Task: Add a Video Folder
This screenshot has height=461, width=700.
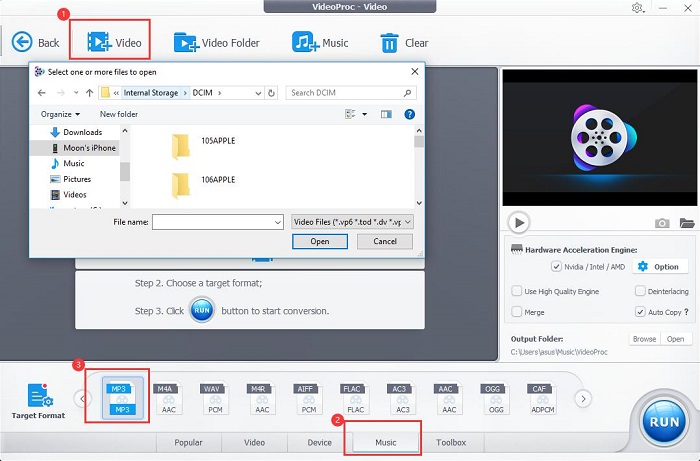Action: click(x=217, y=43)
